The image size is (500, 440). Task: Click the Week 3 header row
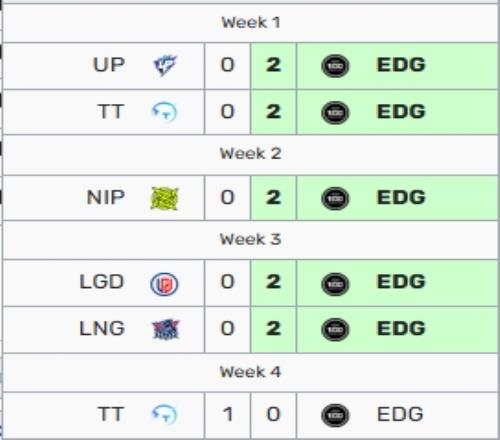pyautogui.click(x=250, y=240)
